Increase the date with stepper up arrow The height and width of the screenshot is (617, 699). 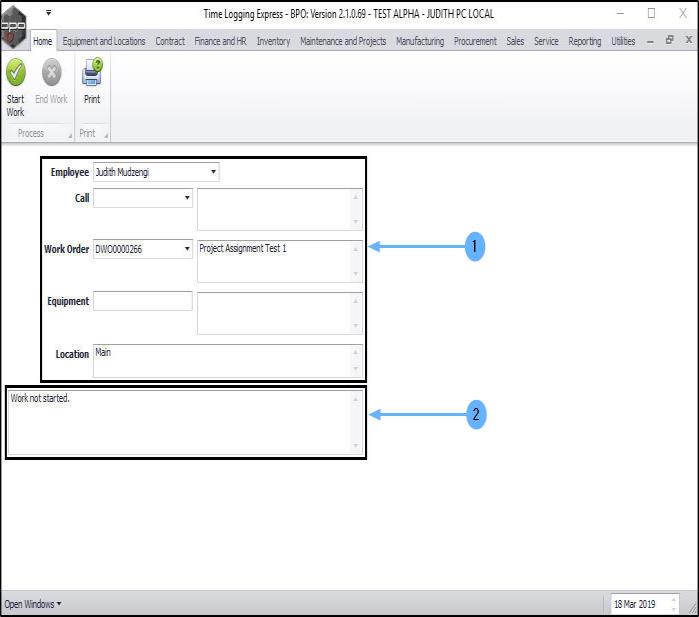coord(674,600)
